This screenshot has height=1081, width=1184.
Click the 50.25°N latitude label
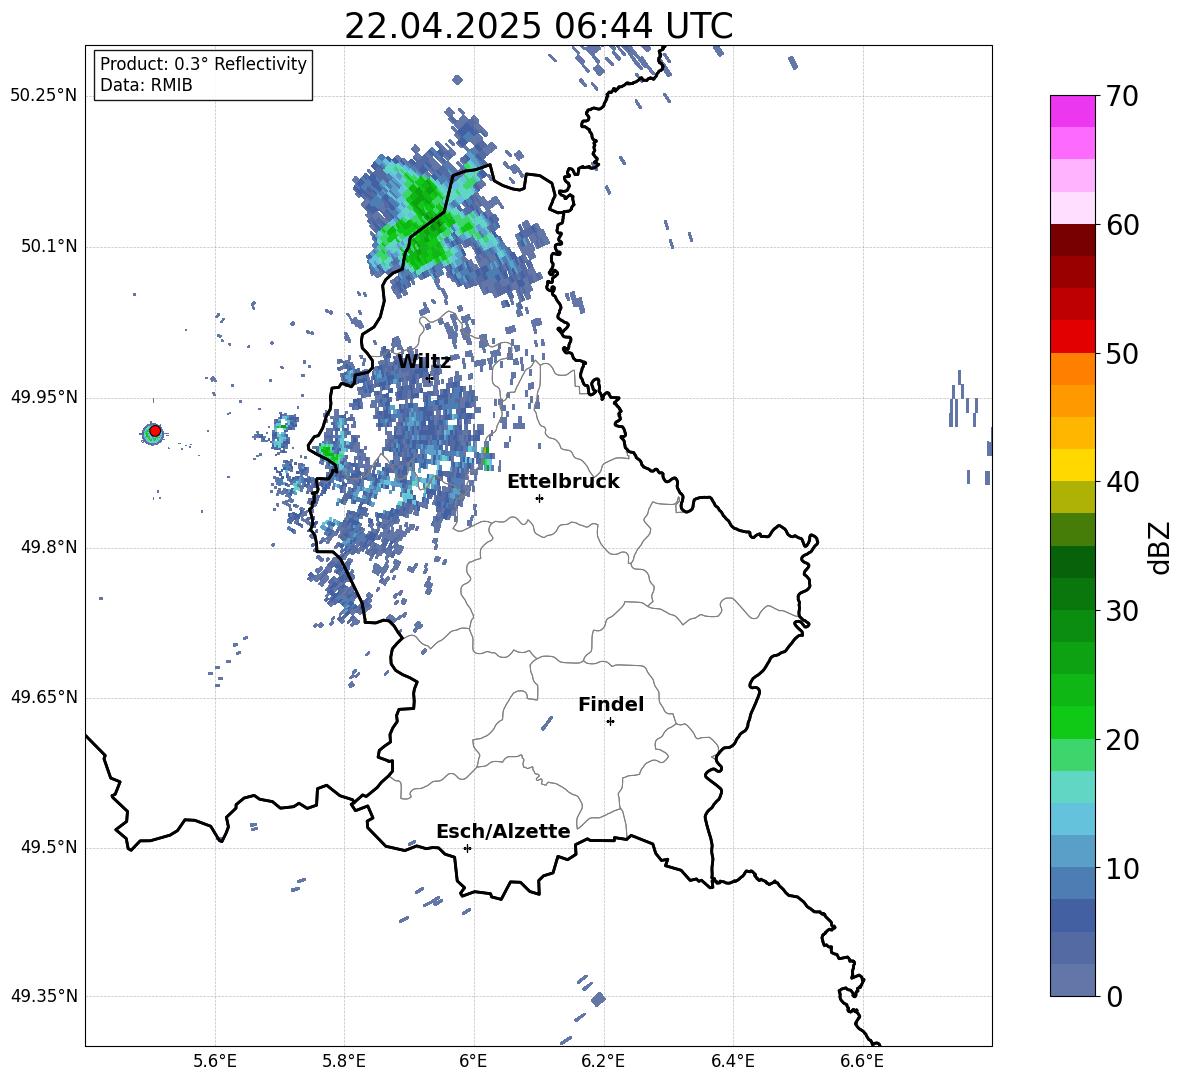pyautogui.click(x=44, y=96)
